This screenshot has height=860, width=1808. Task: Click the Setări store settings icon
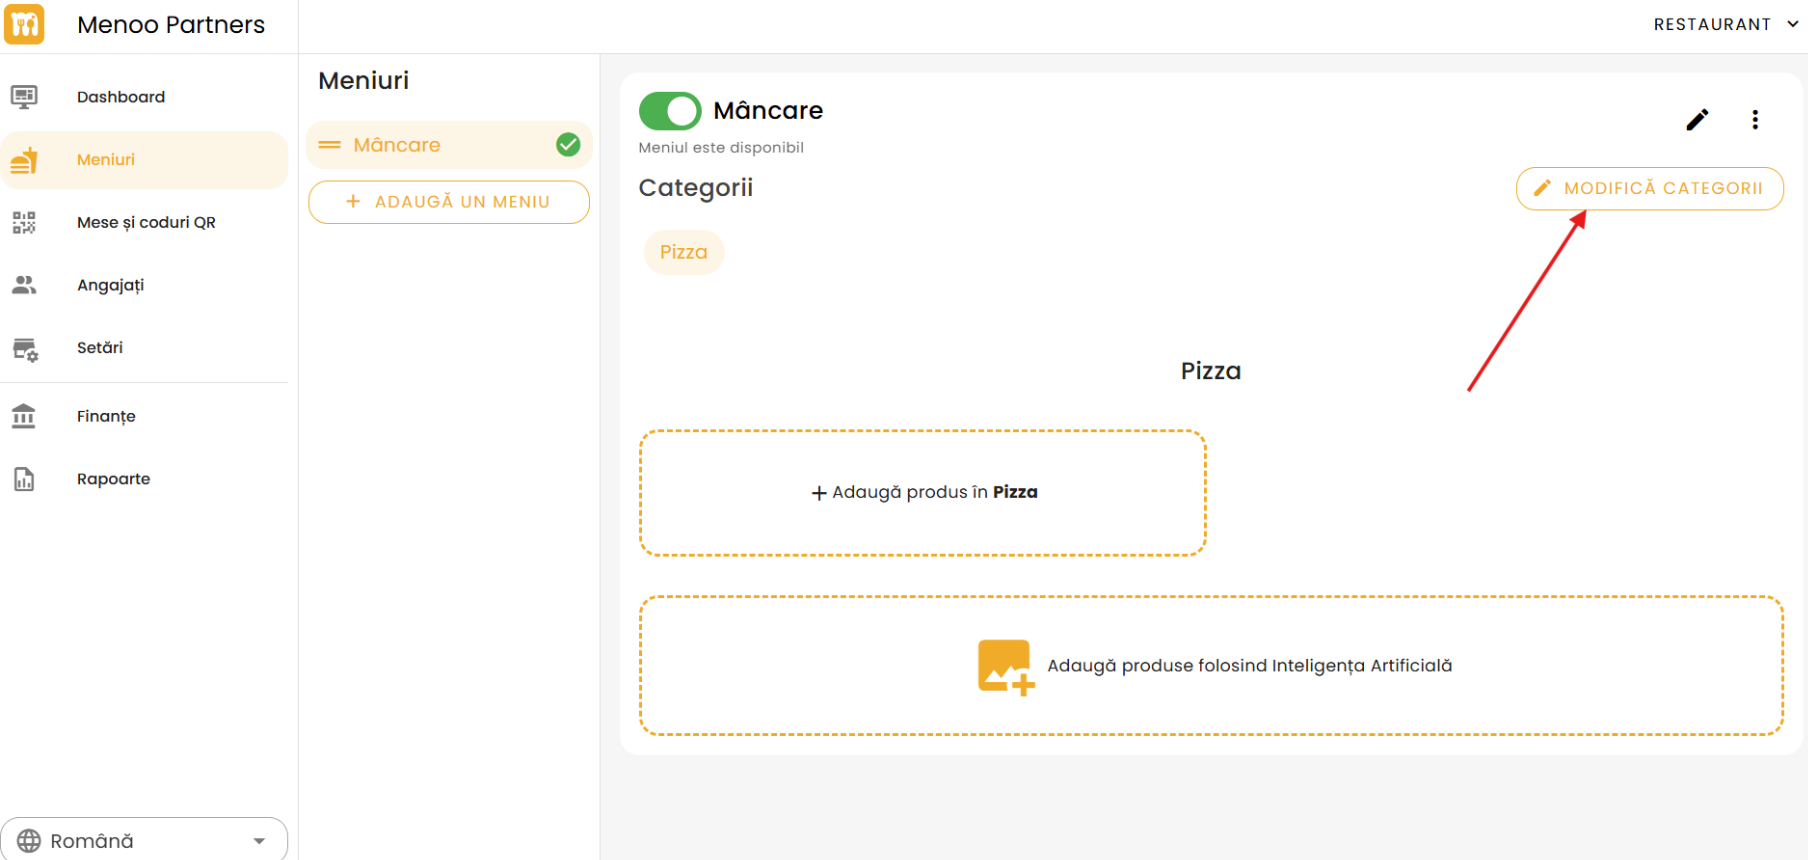pos(24,349)
